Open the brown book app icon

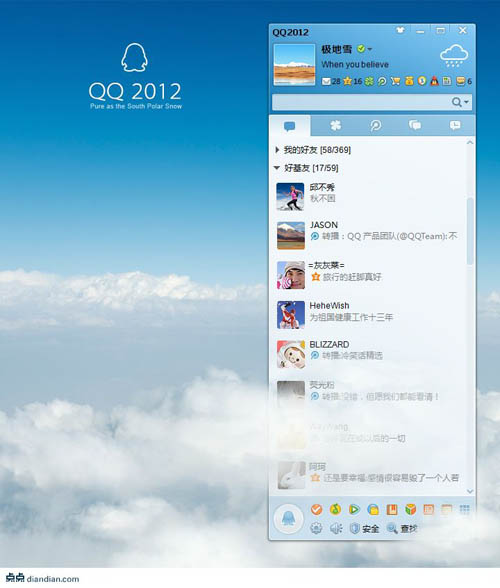point(392,509)
